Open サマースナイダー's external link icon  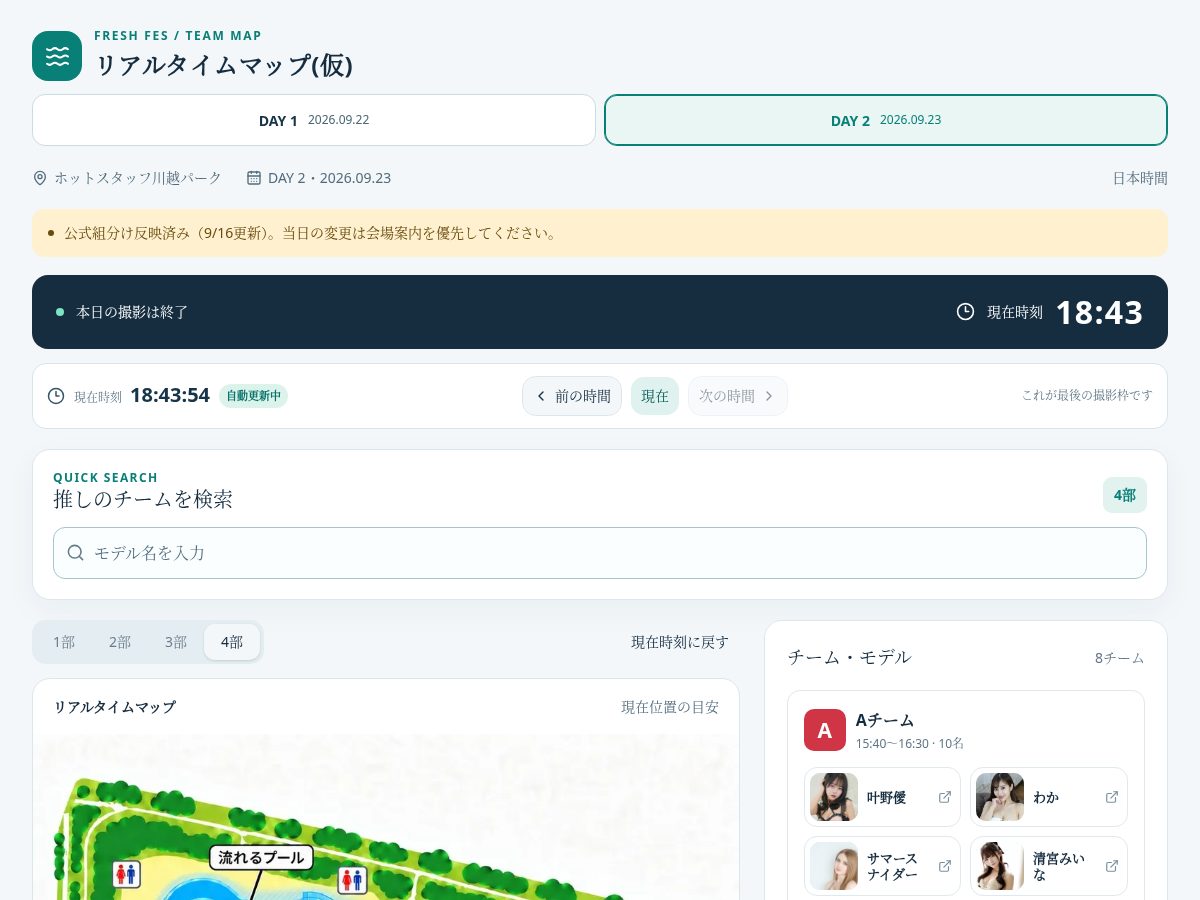click(944, 866)
